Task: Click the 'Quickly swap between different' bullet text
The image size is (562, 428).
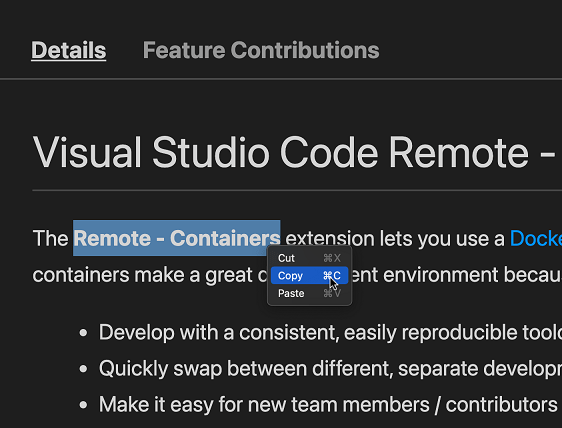Action: point(330,368)
